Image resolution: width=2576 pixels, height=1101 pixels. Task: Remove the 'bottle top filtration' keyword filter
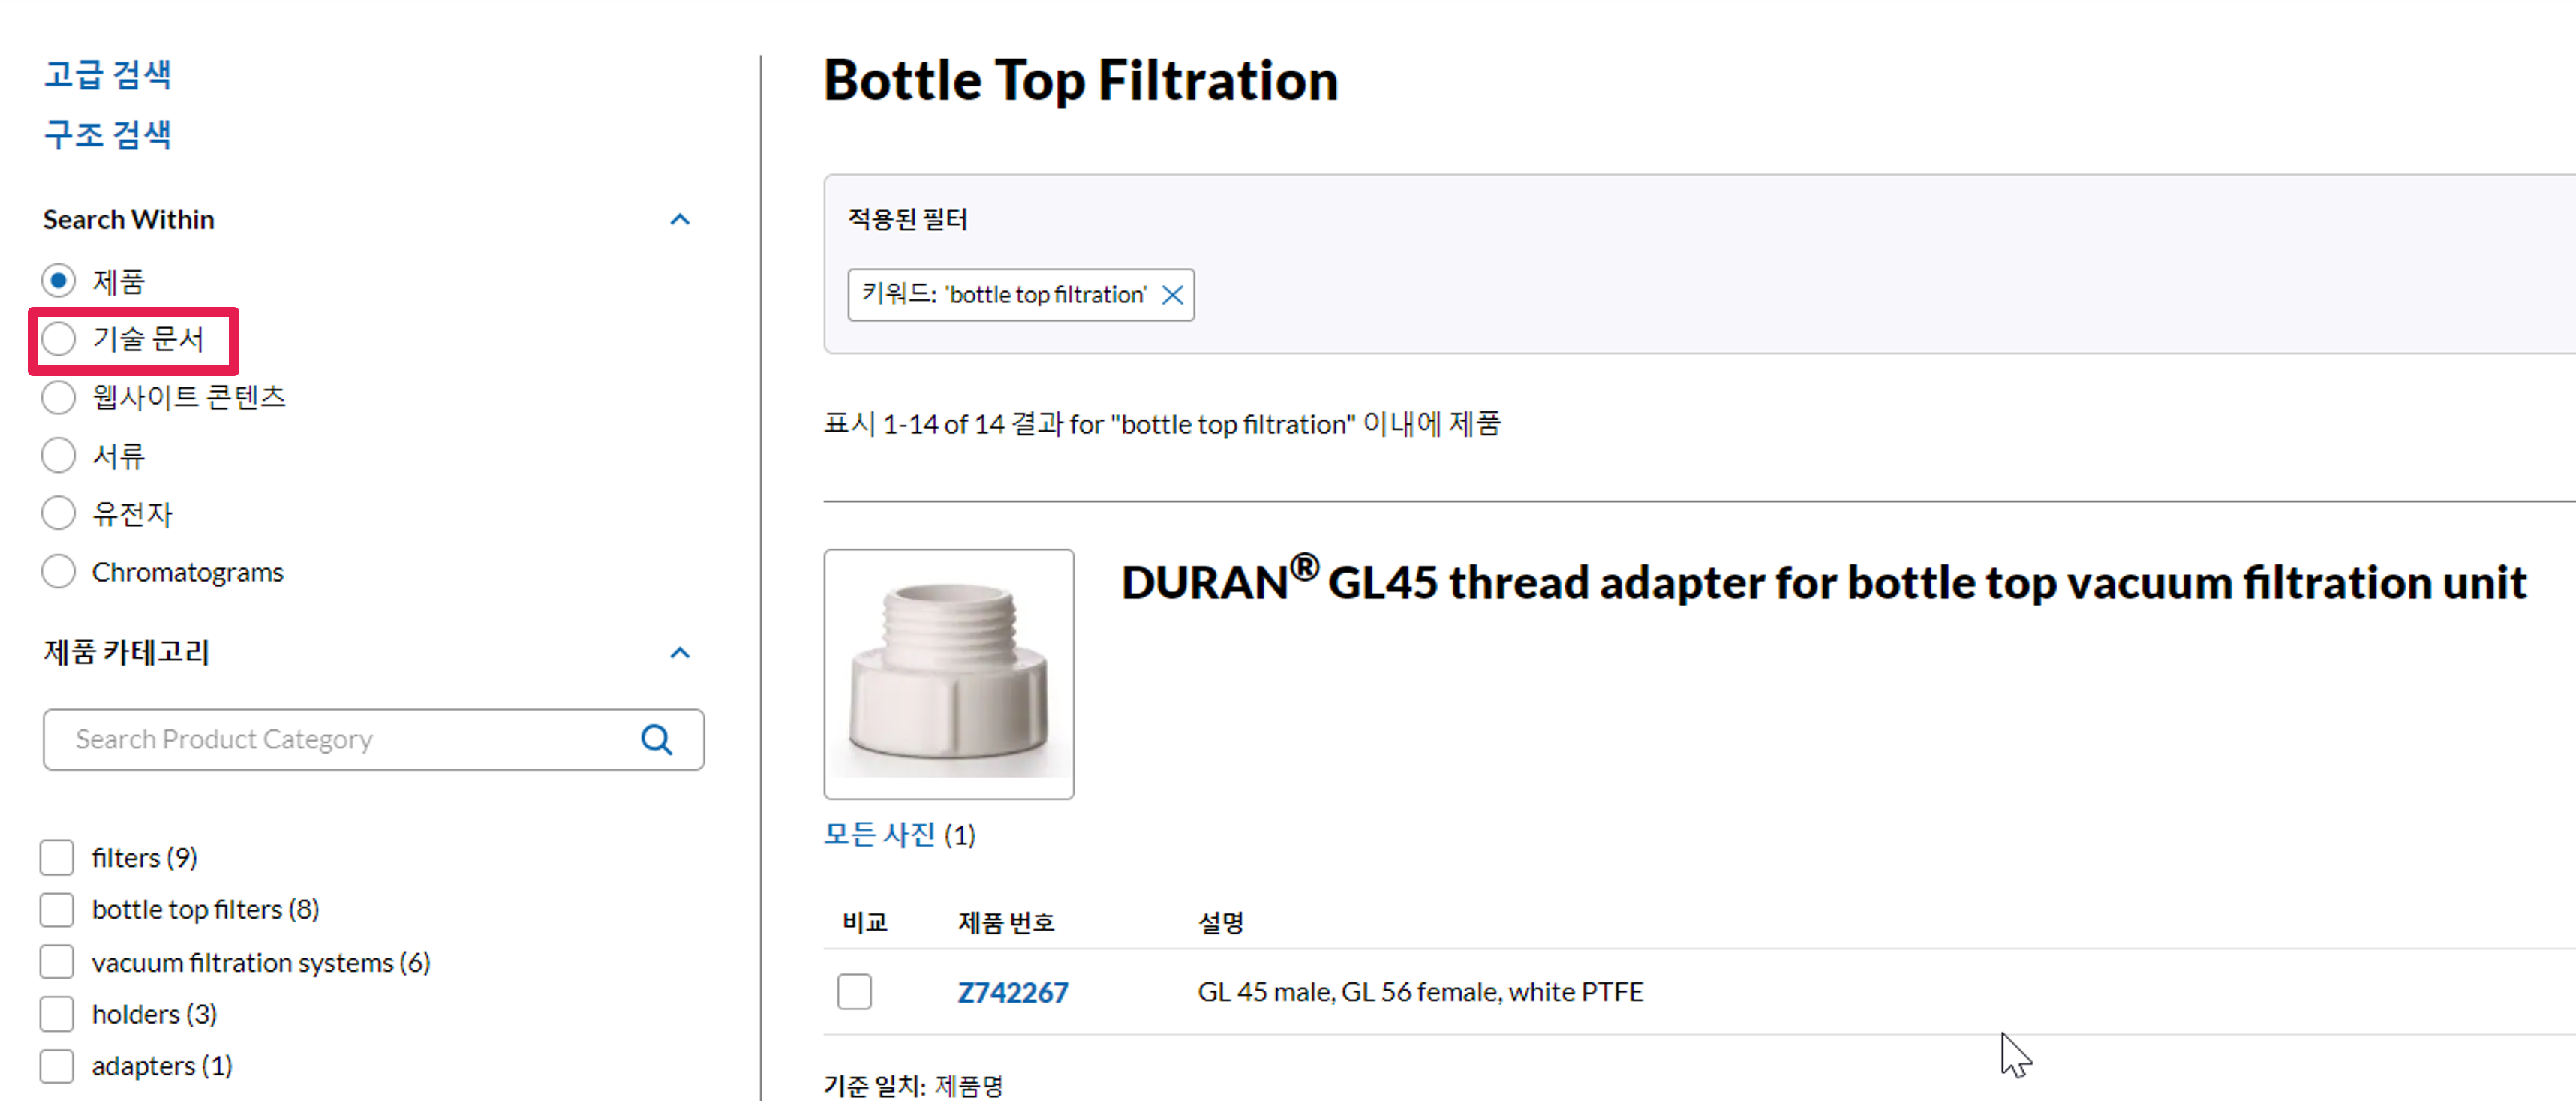(x=1172, y=295)
